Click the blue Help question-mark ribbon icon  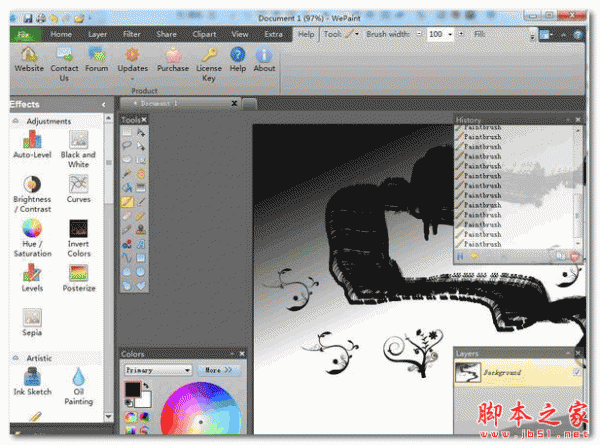[x=238, y=55]
